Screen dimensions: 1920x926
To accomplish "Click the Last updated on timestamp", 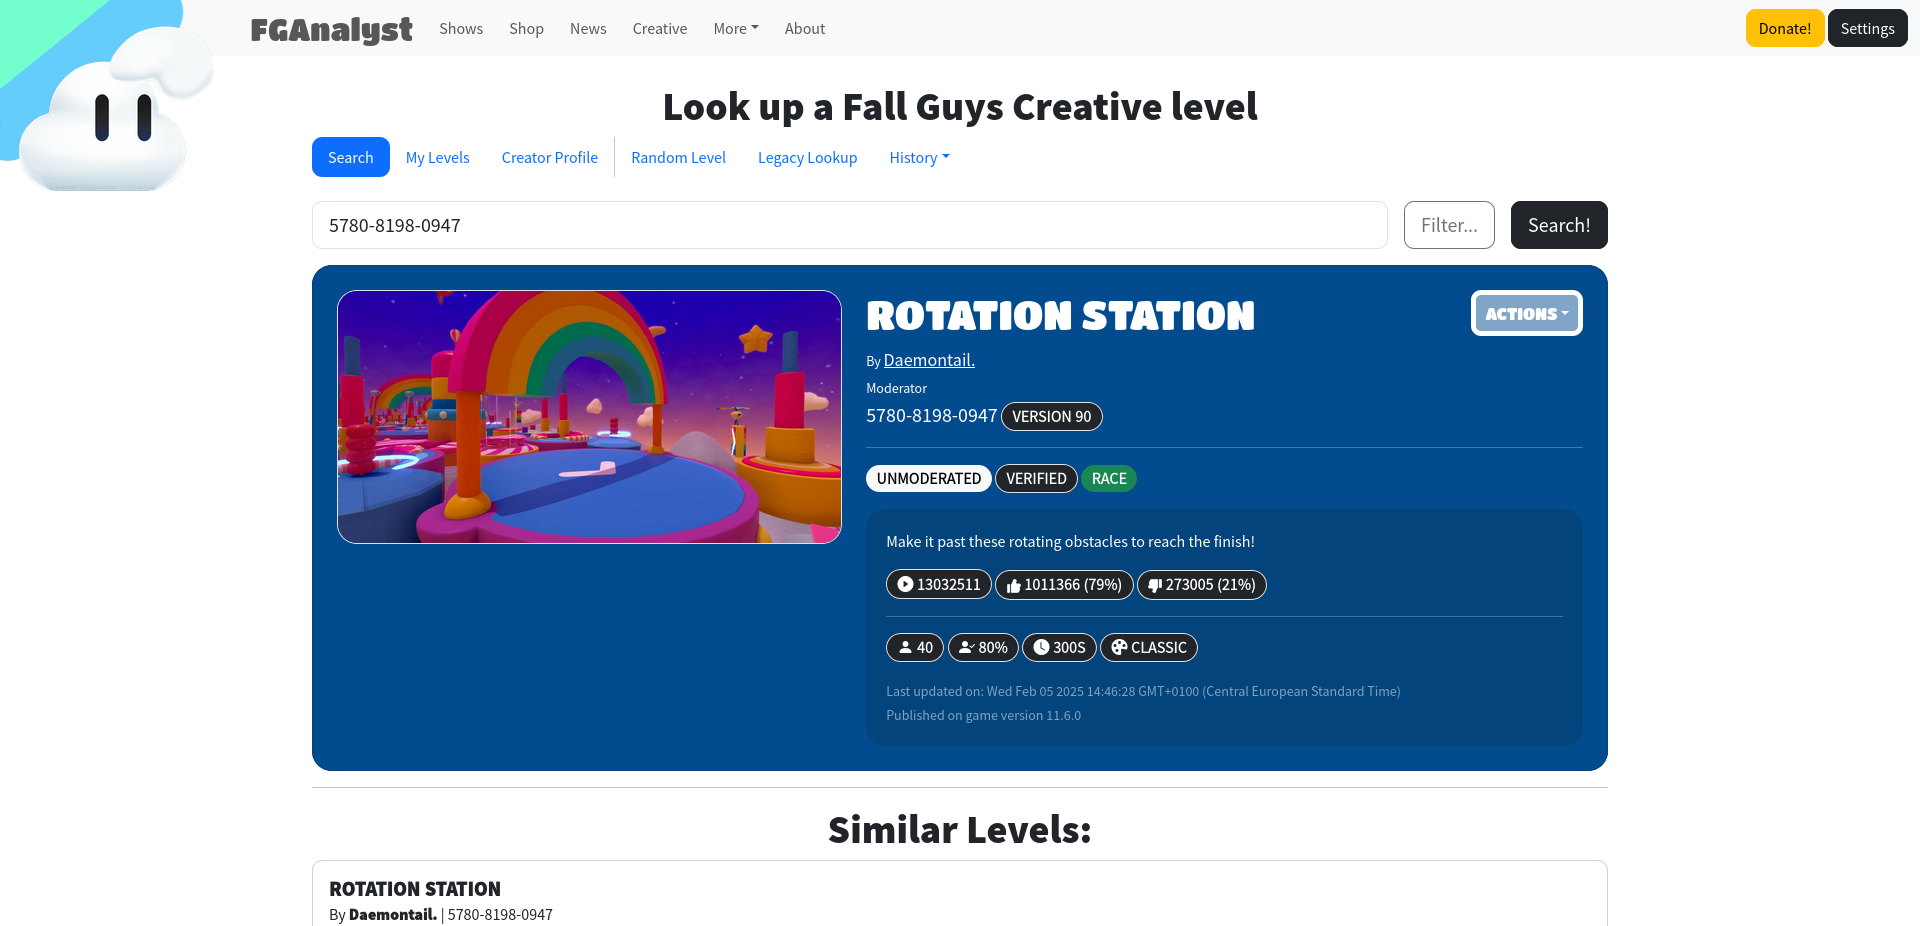I will click(x=1143, y=691).
